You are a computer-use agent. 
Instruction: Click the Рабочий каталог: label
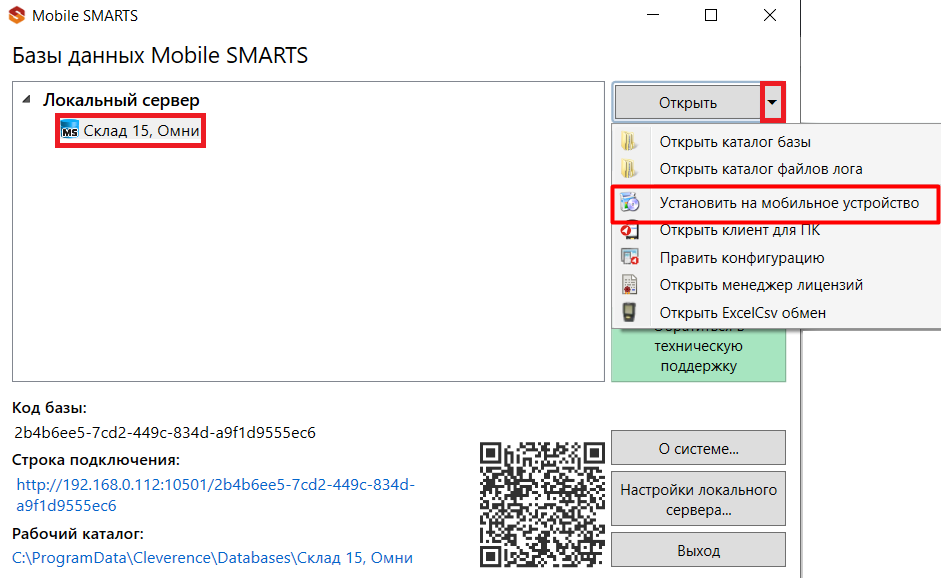click(78, 534)
